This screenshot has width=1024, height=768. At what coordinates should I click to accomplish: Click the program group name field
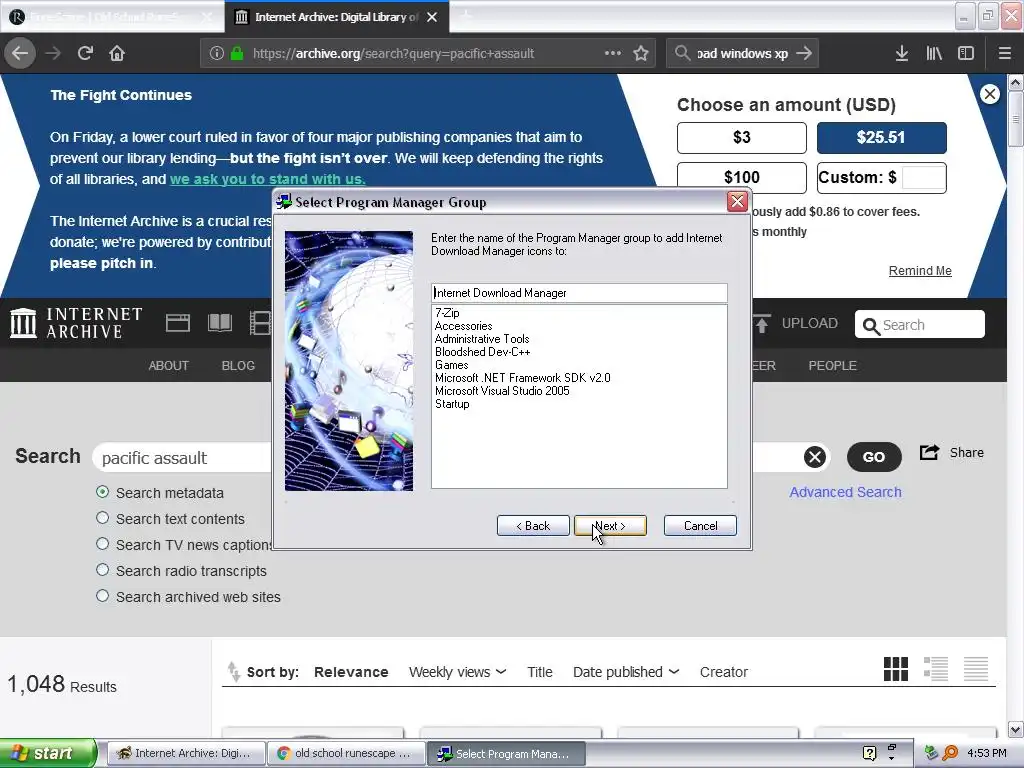(x=579, y=293)
